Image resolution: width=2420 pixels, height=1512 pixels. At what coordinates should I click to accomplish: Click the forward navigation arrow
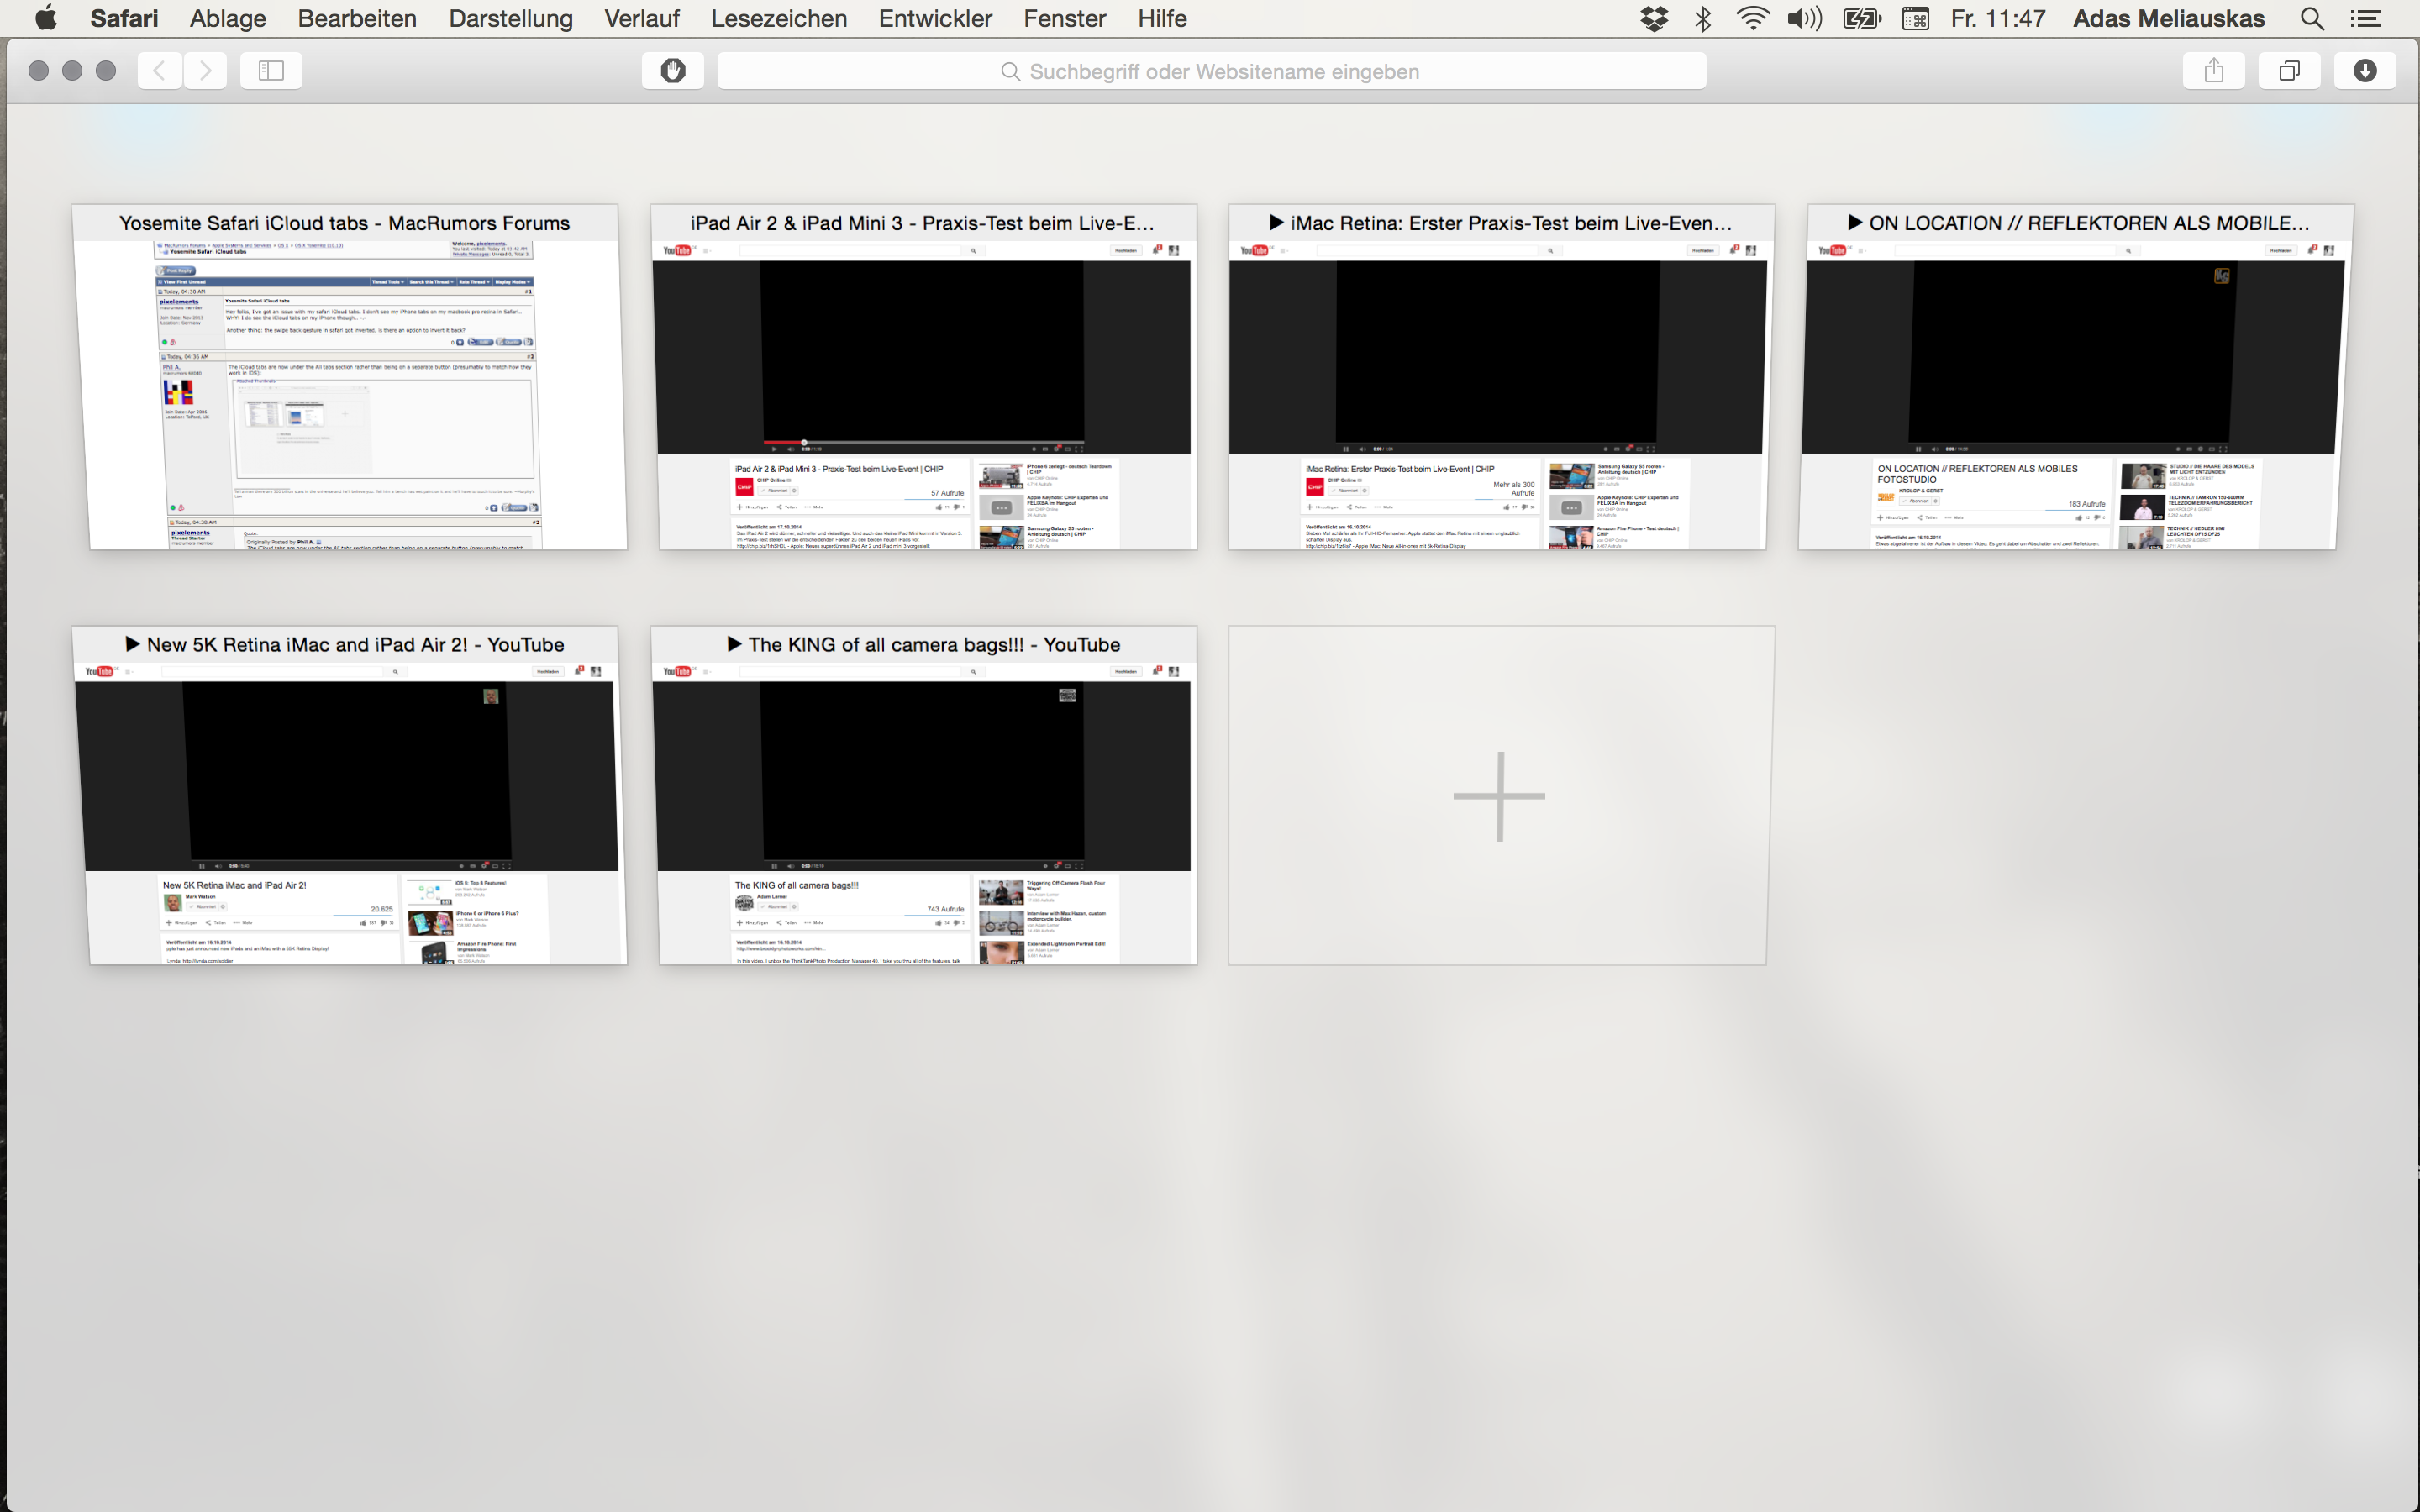[205, 71]
